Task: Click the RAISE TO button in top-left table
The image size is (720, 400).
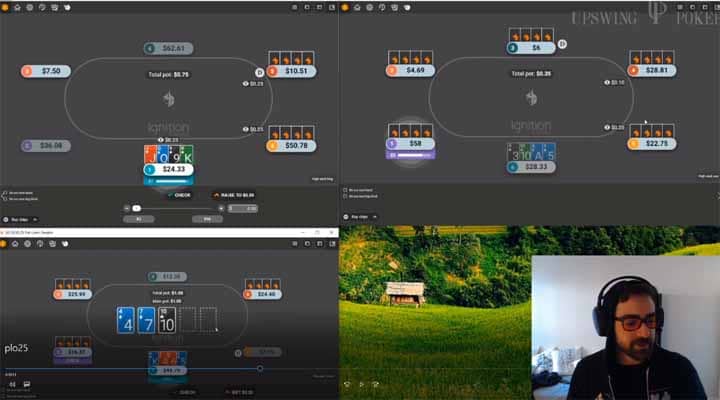Action: tap(234, 195)
